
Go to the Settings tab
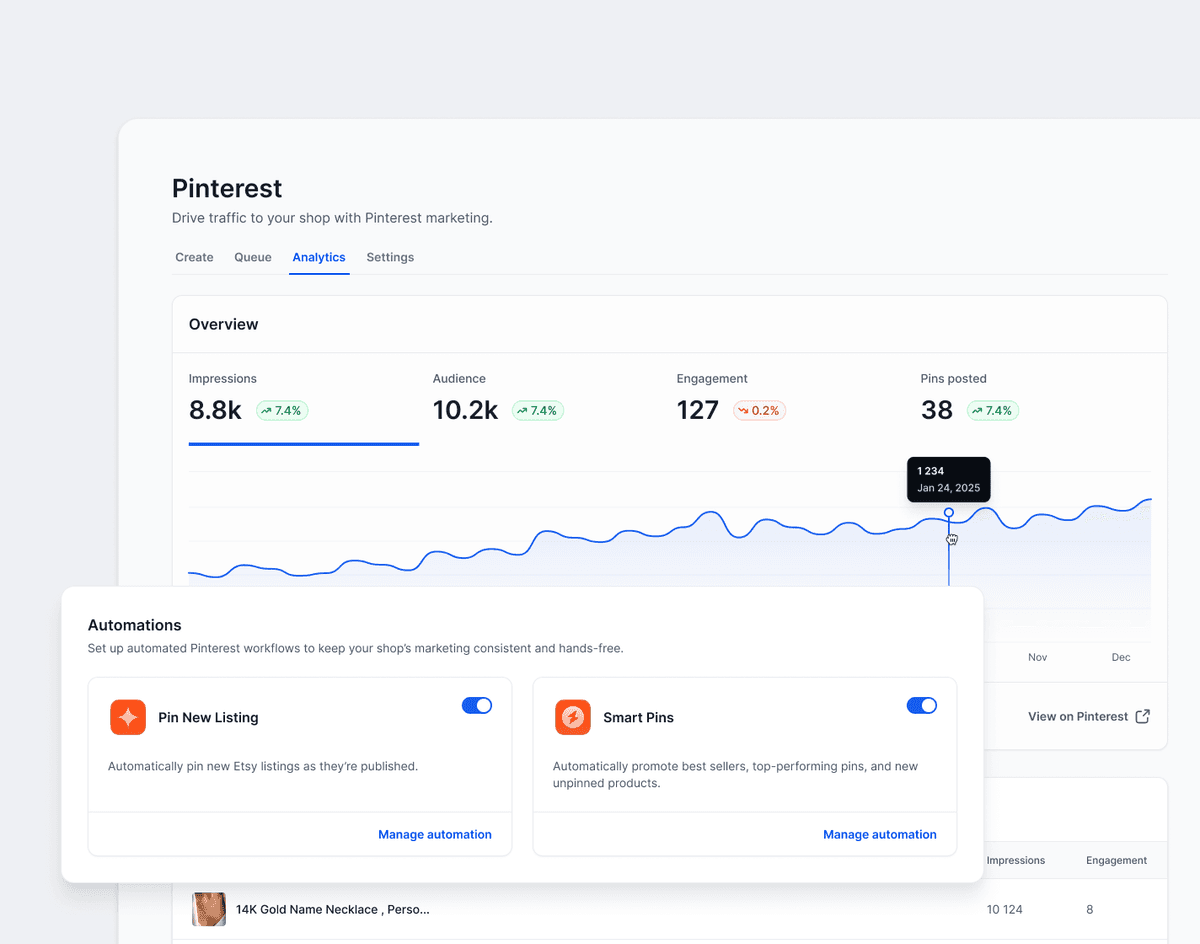click(x=390, y=257)
